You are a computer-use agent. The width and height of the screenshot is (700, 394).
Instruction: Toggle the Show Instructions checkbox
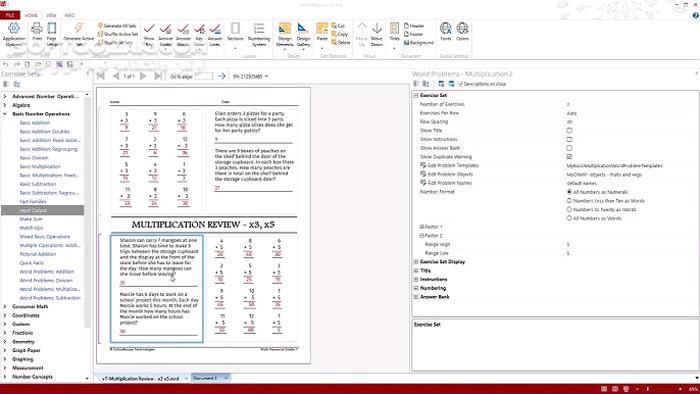coord(569,139)
